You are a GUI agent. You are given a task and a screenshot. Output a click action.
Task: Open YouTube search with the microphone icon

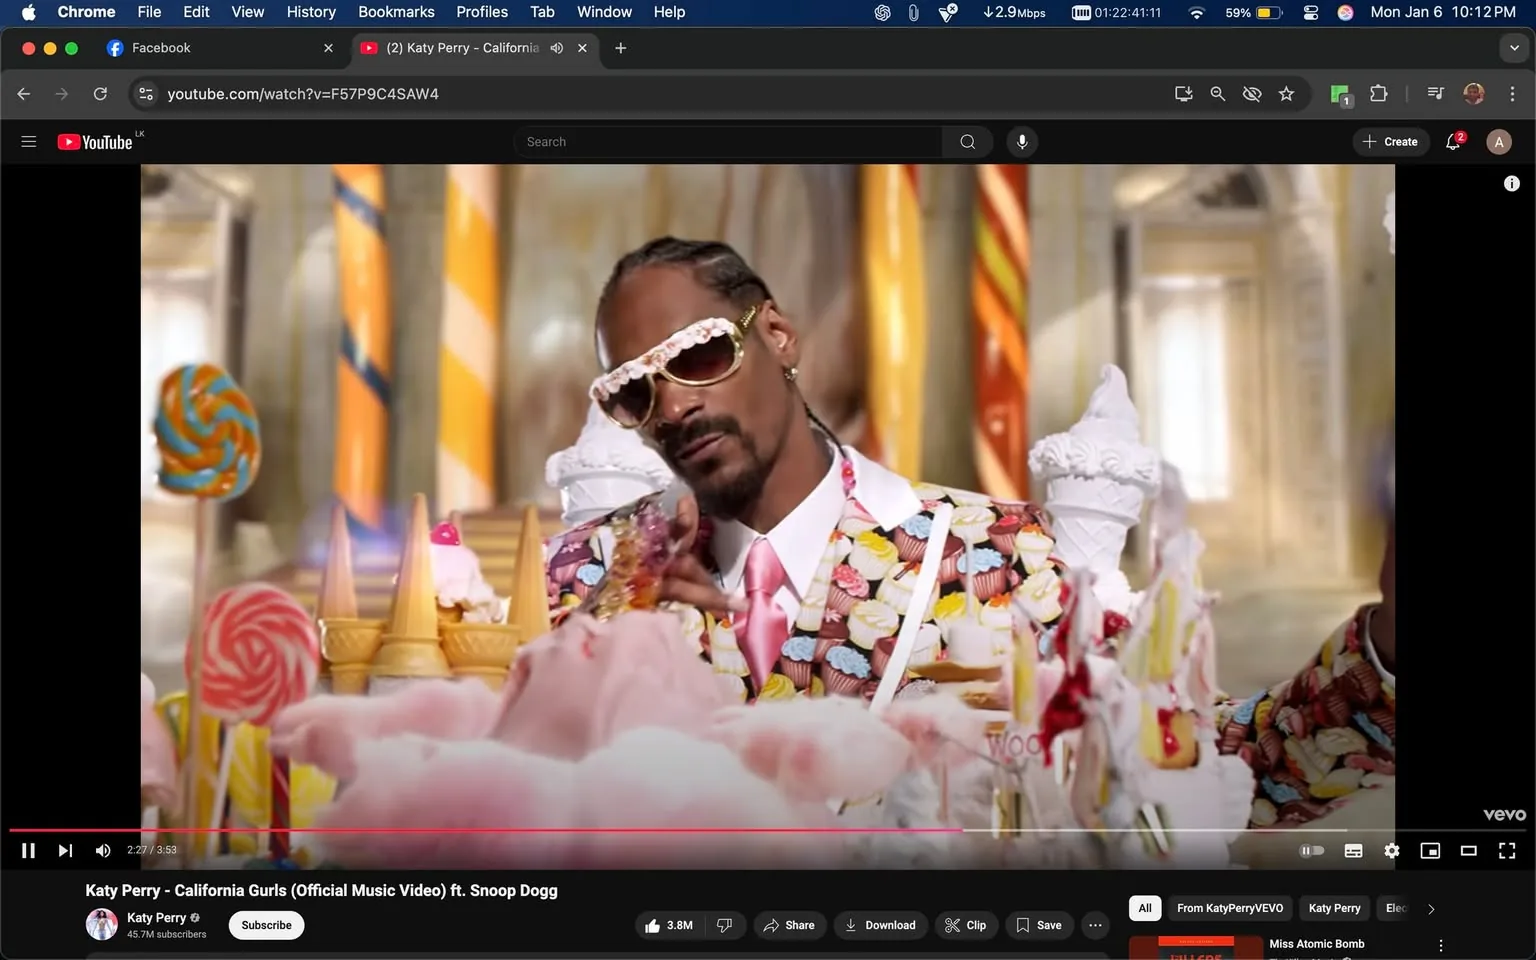point(1021,141)
